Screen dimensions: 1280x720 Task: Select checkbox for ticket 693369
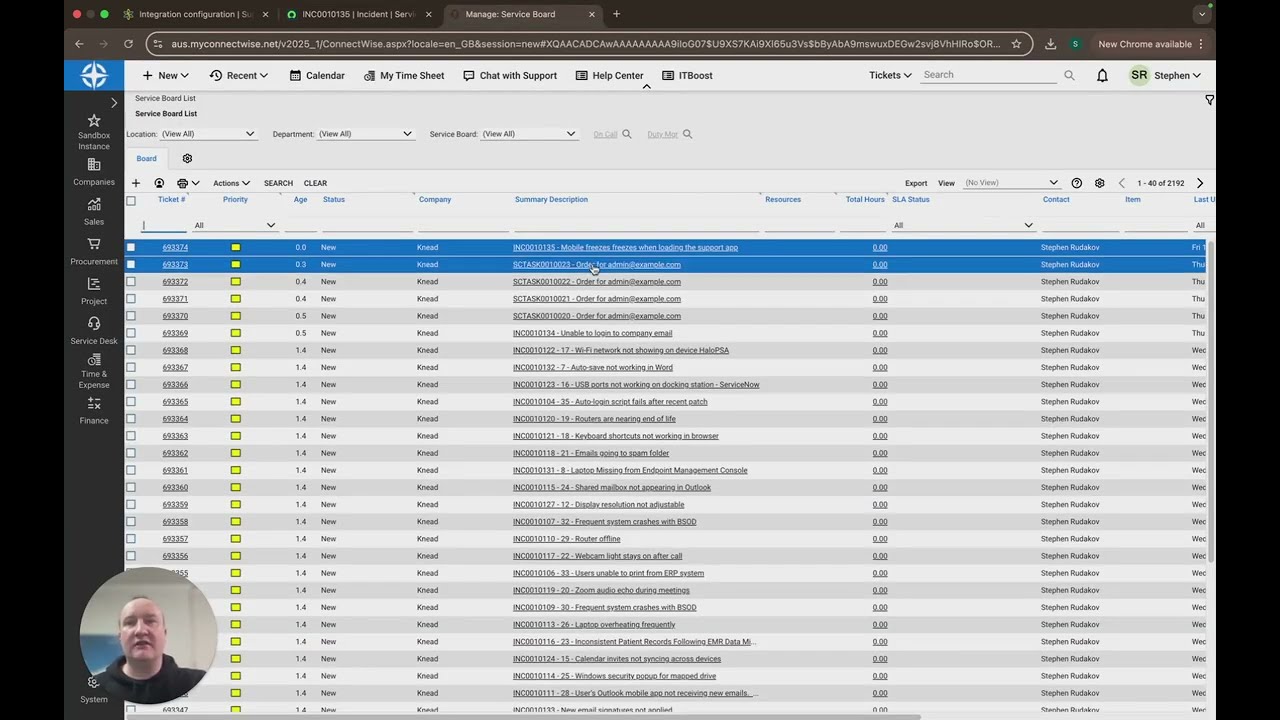131,333
